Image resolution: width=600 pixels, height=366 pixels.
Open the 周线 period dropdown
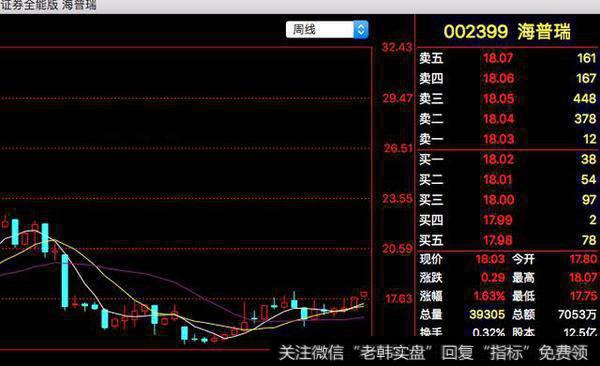[327, 29]
